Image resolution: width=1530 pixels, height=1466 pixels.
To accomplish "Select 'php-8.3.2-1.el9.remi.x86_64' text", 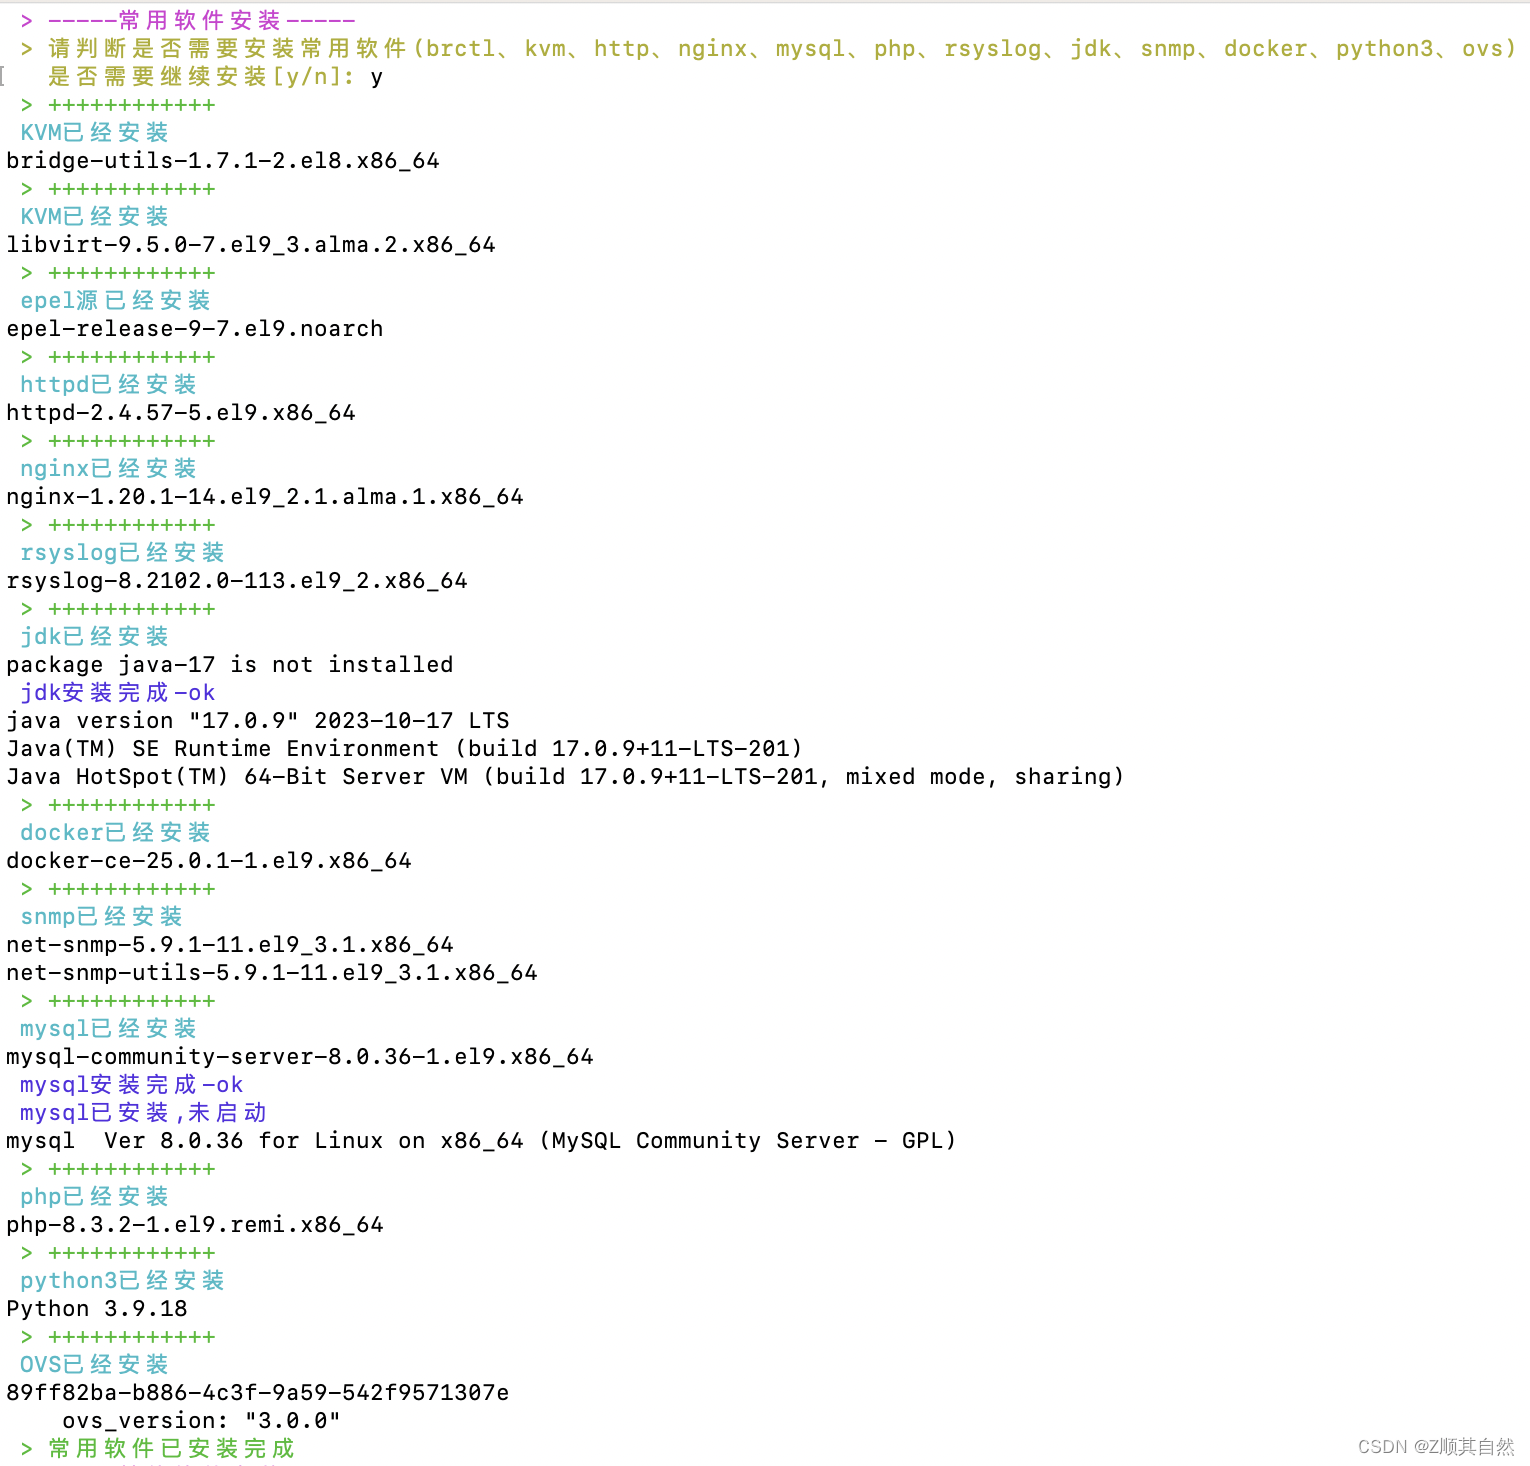I will pyautogui.click(x=195, y=1225).
